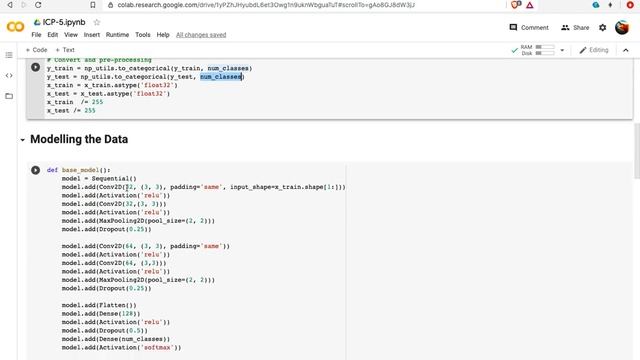The height and width of the screenshot is (360, 640).
Task: Open the Tools menu
Action: point(143,35)
